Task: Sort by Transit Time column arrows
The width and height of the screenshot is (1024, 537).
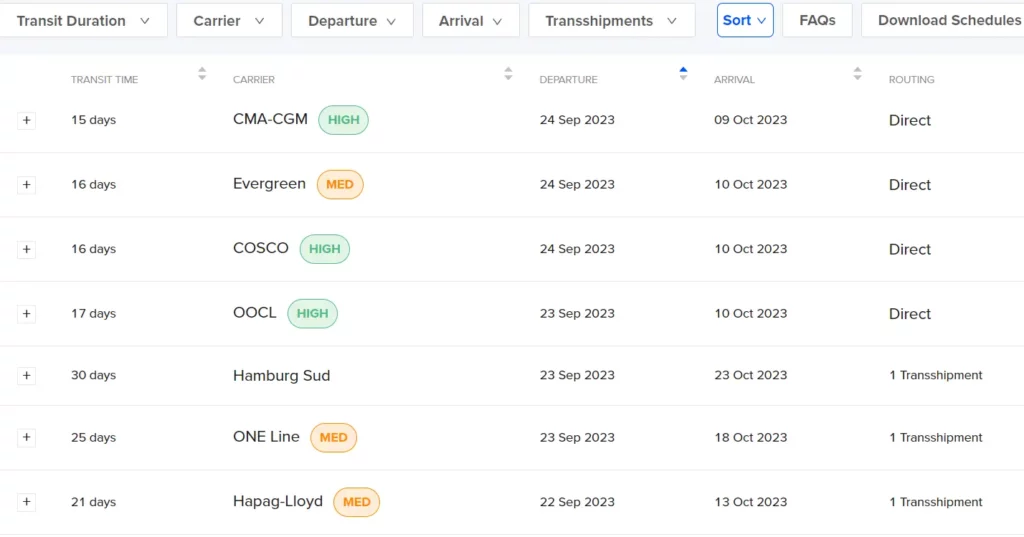Action: (202, 74)
